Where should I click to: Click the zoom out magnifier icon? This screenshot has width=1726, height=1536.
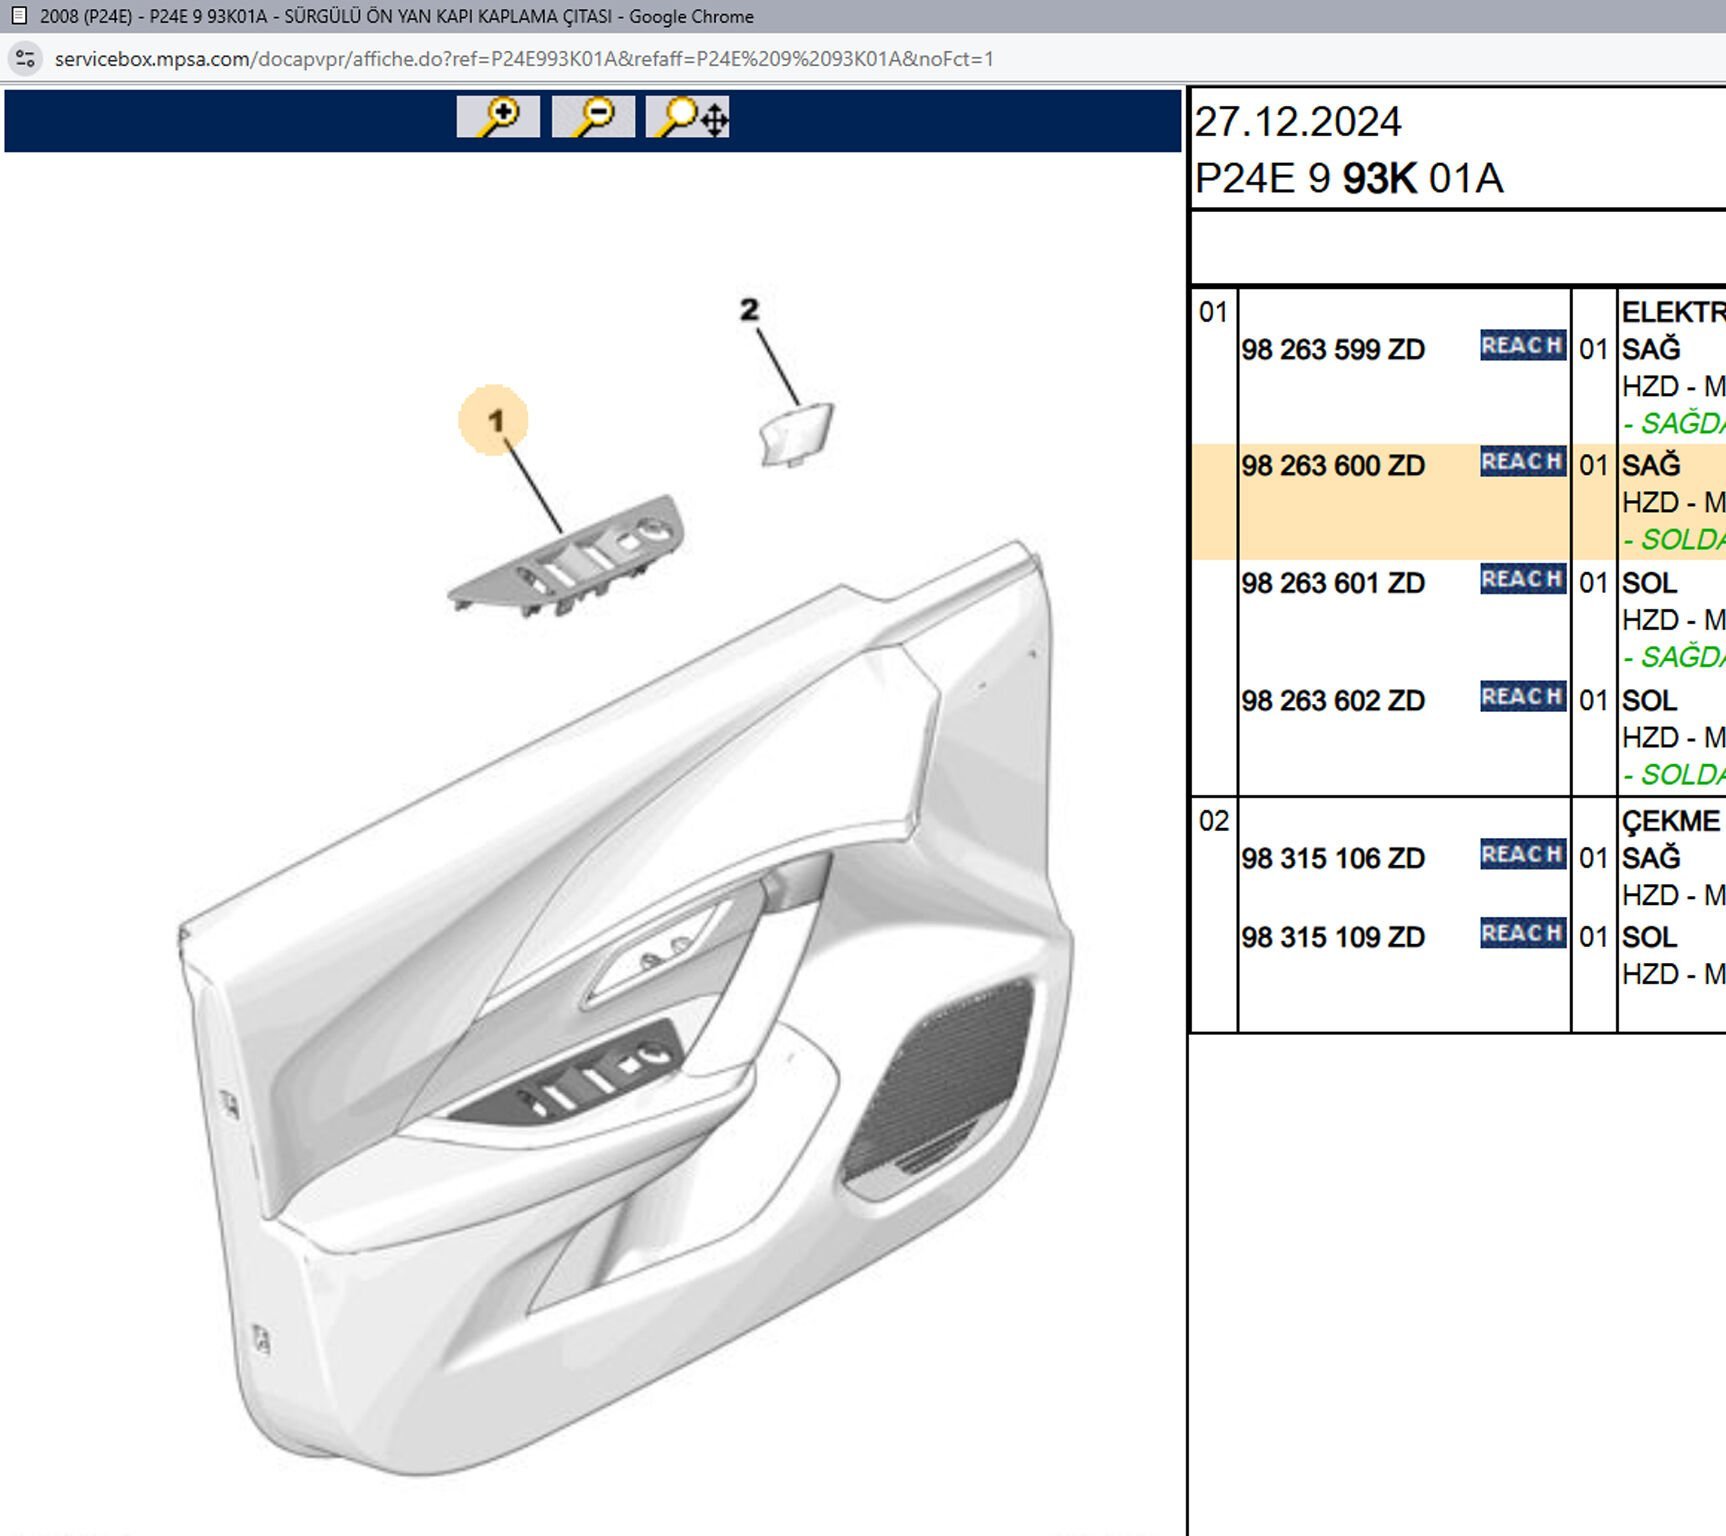point(593,117)
